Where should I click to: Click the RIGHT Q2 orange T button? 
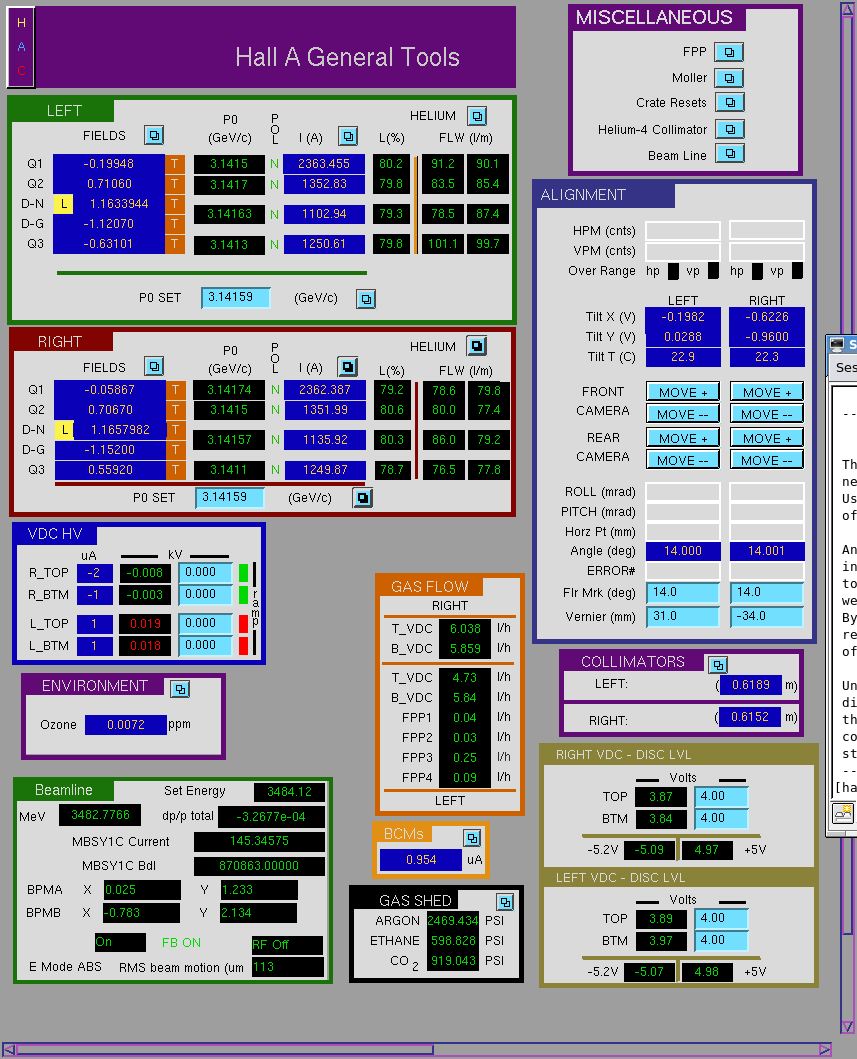(176, 409)
